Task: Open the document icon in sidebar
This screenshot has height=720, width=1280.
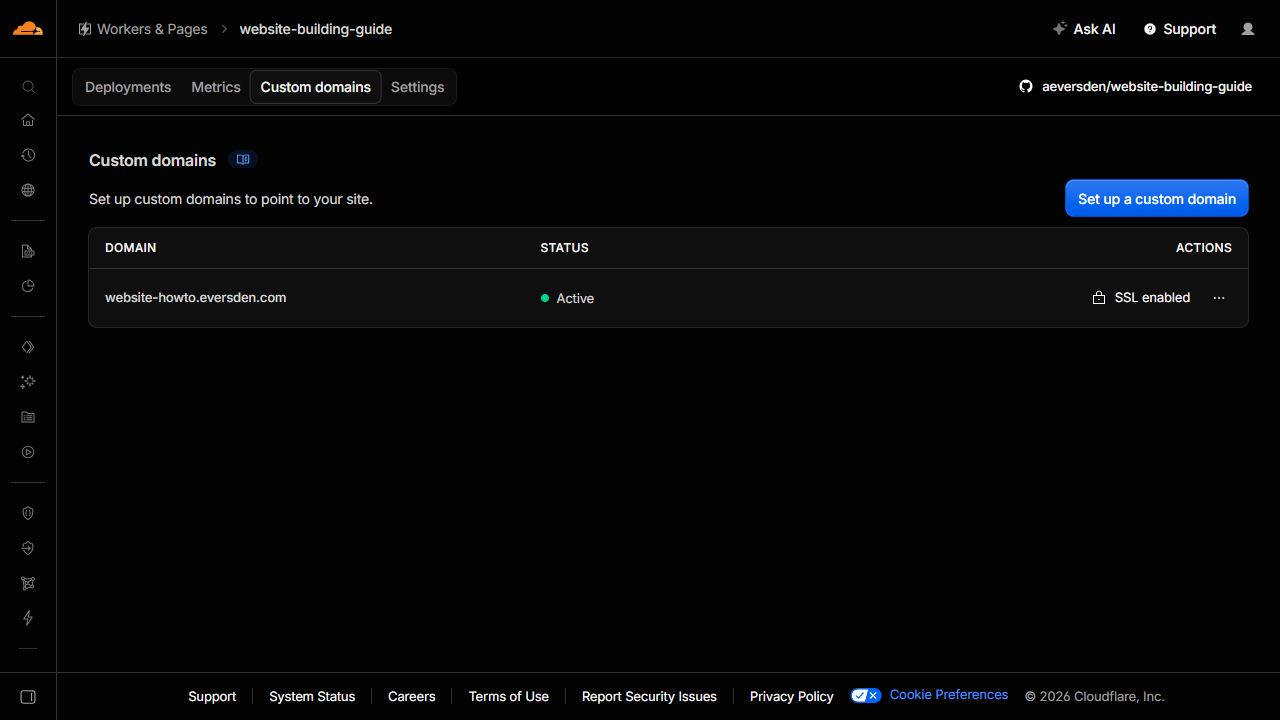Action: pos(28,251)
